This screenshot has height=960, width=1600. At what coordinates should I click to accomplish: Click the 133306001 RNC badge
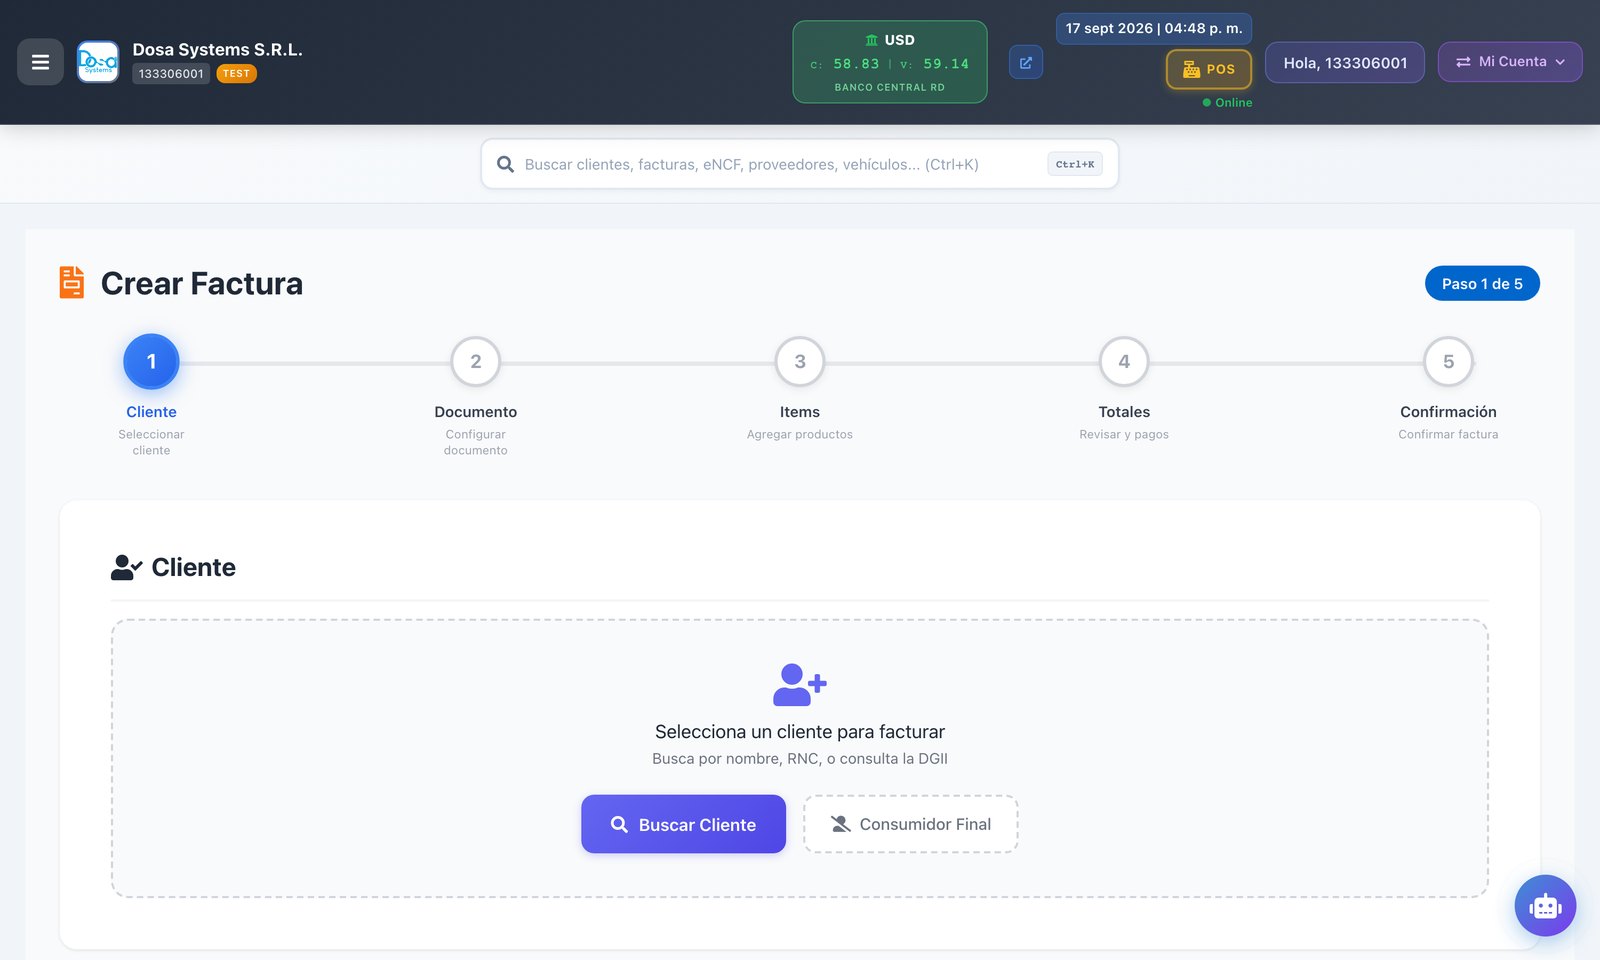[x=171, y=74]
